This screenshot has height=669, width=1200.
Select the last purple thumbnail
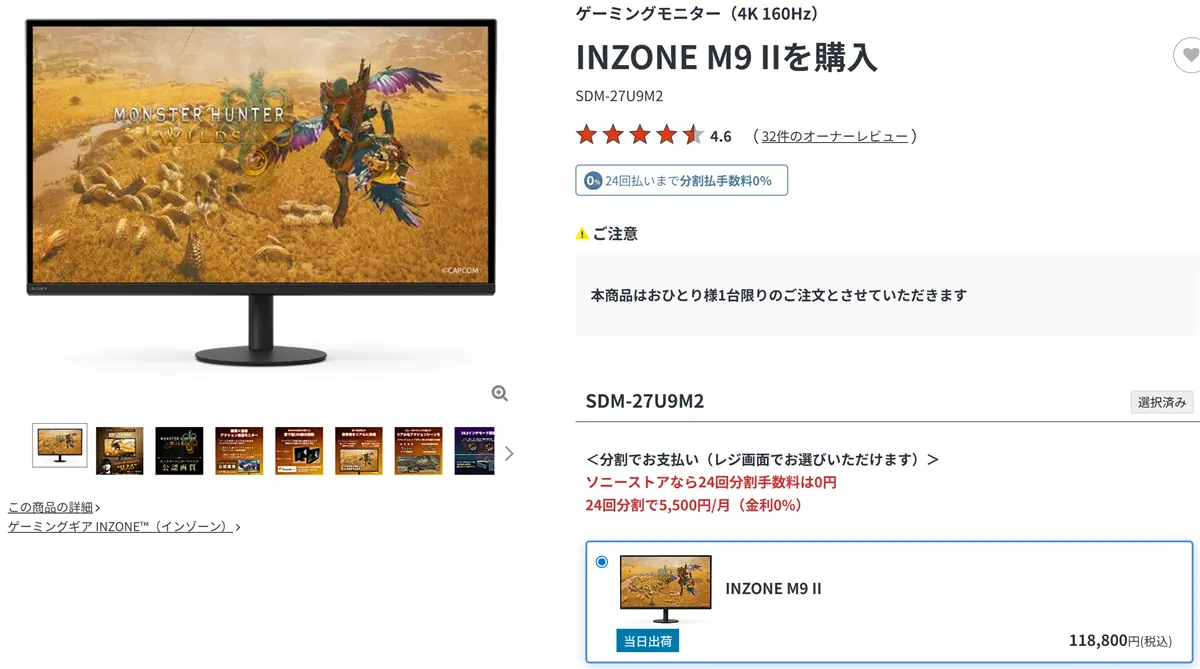pyautogui.click(x=474, y=451)
